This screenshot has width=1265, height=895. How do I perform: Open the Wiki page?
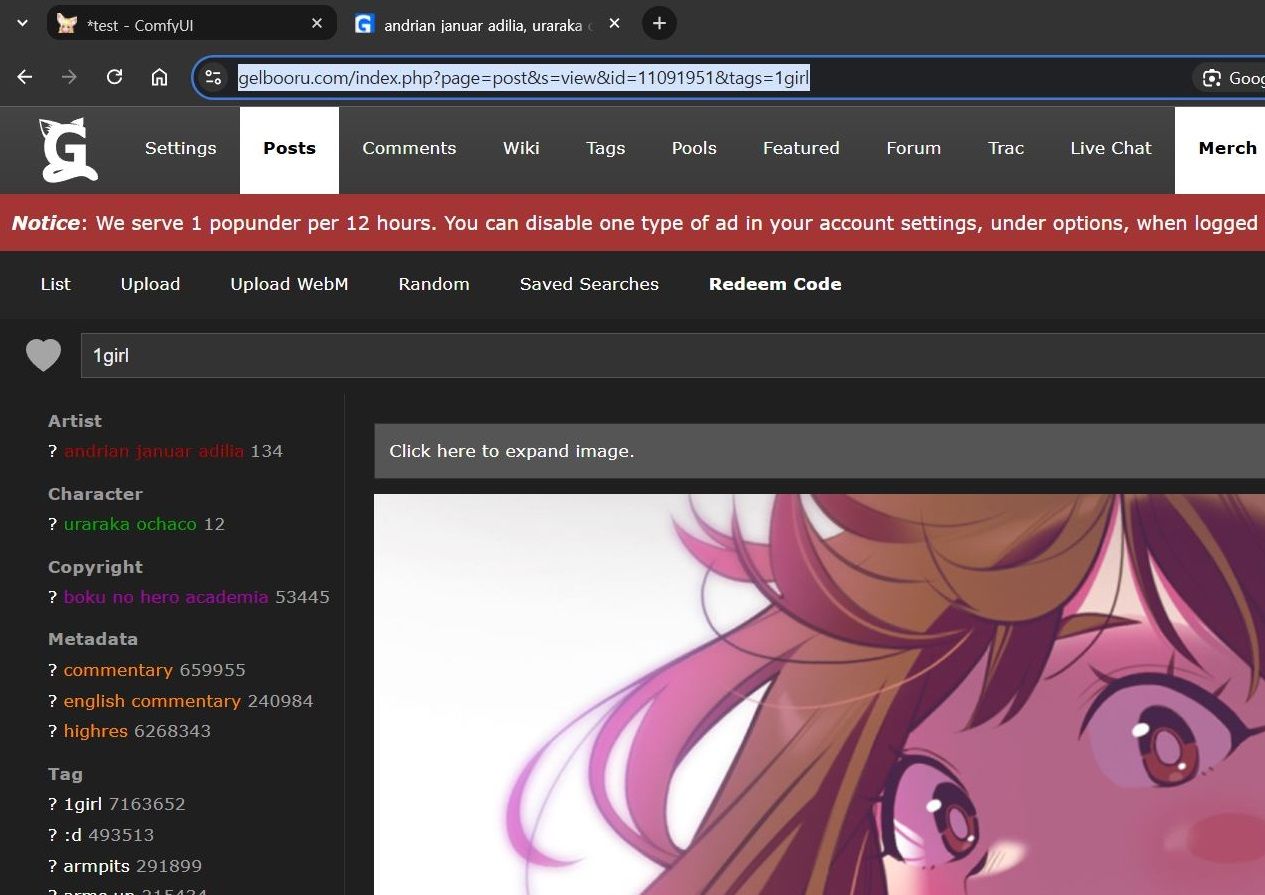pyautogui.click(x=521, y=148)
